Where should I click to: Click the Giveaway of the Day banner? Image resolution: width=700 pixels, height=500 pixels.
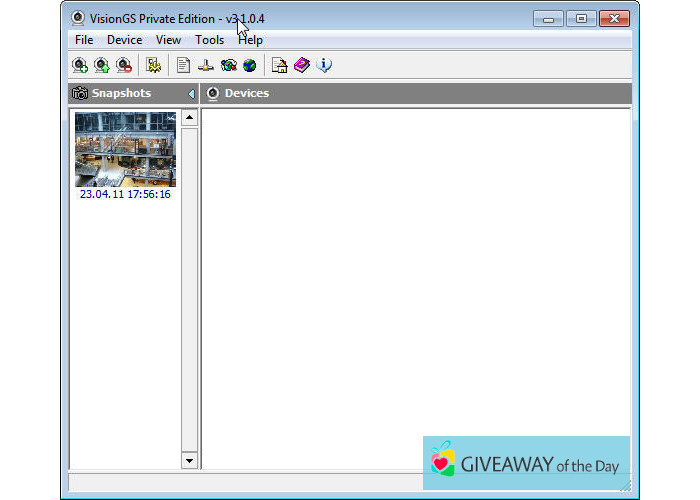[526, 463]
